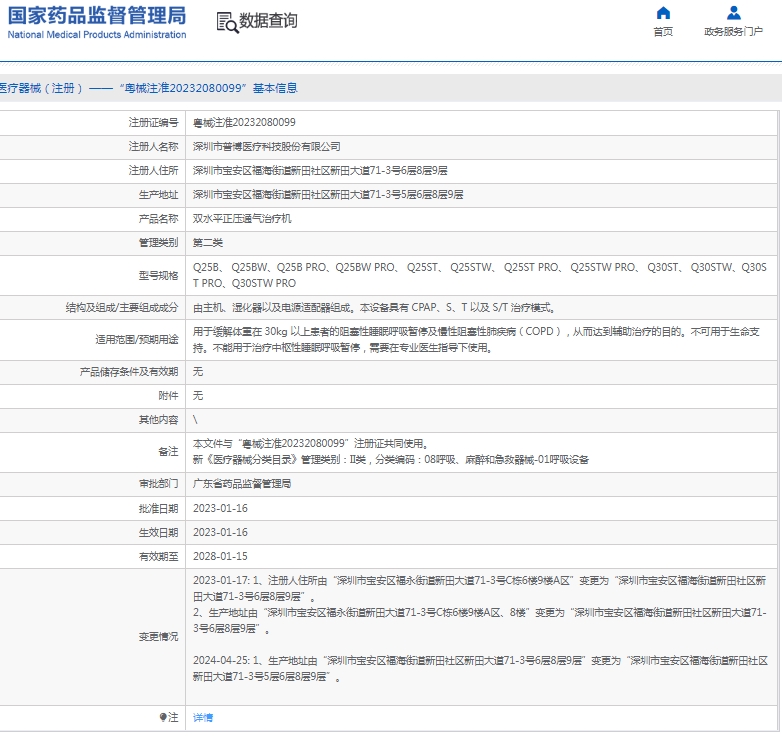Select registration number value 粤械注准20232080099
The image size is (782, 737).
point(244,123)
